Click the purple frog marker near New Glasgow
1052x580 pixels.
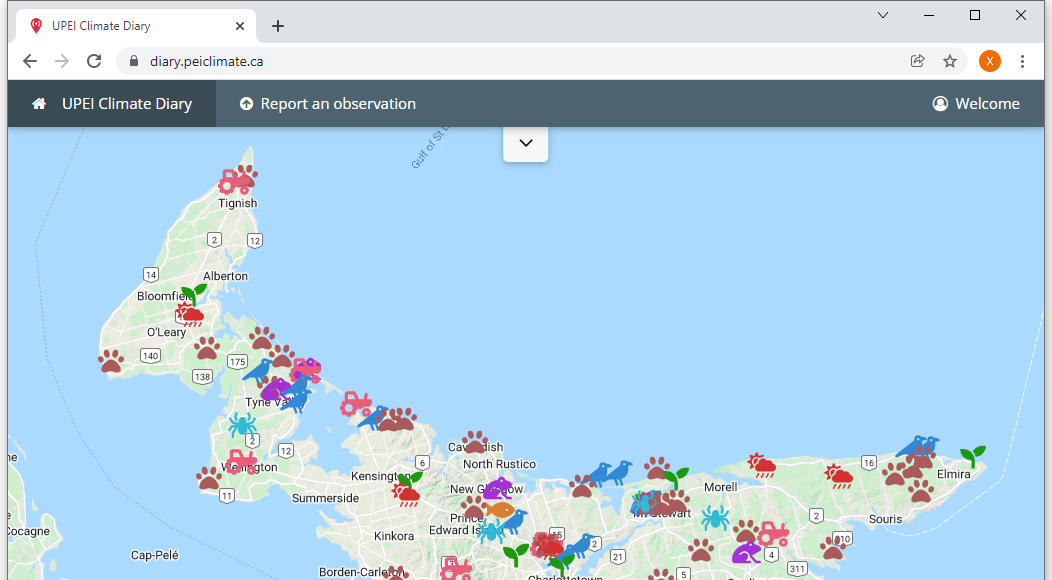click(498, 488)
